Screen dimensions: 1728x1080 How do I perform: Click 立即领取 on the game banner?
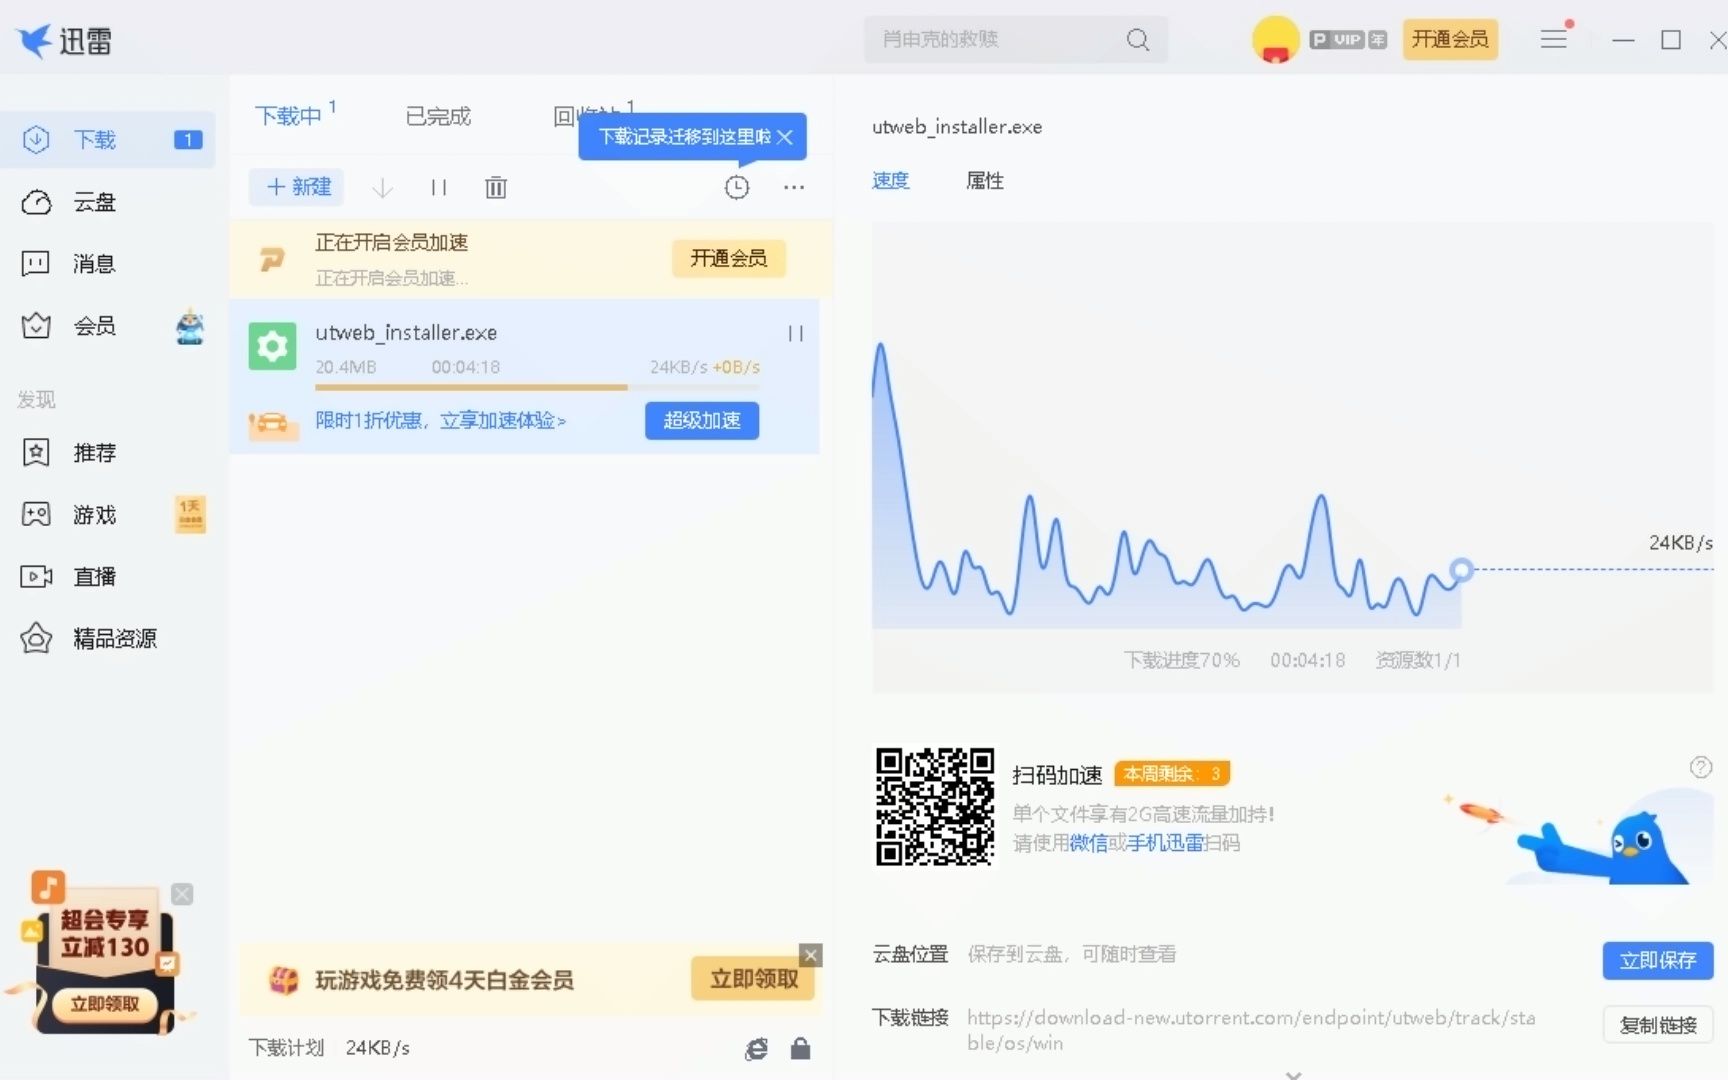(x=753, y=979)
